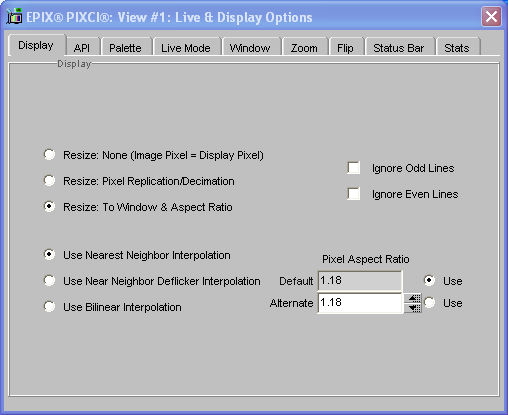This screenshot has width=508, height=415.
Task: Open the Status Bar tab
Action: (399, 48)
